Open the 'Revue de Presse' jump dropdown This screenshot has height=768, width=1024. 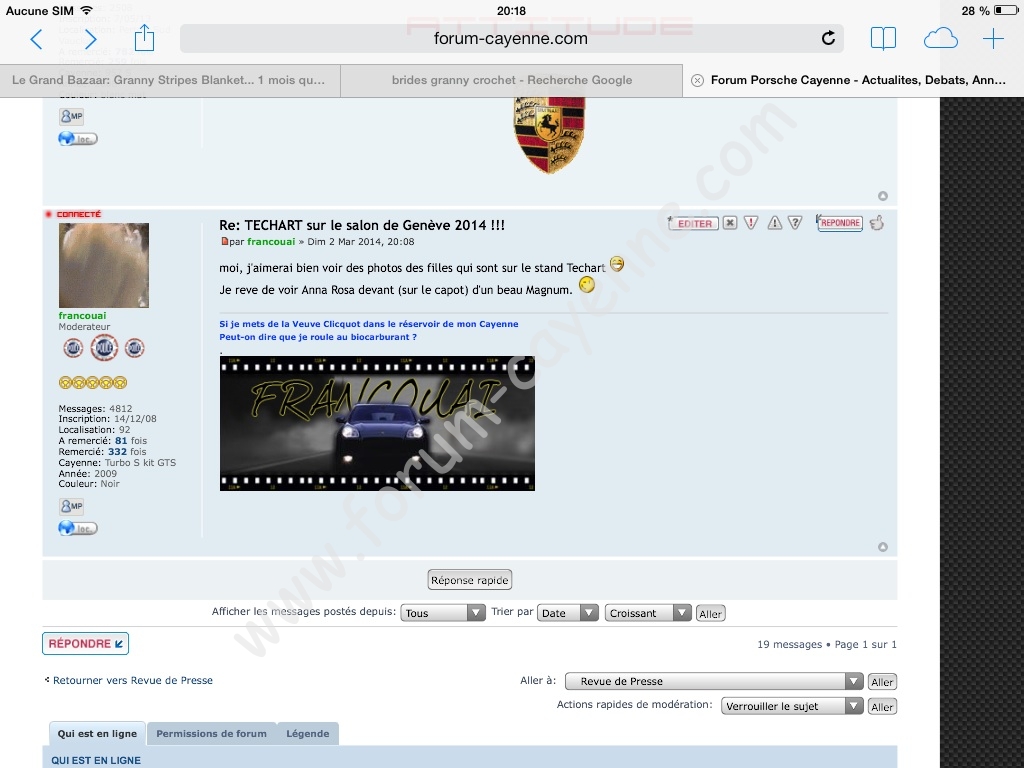(x=714, y=681)
